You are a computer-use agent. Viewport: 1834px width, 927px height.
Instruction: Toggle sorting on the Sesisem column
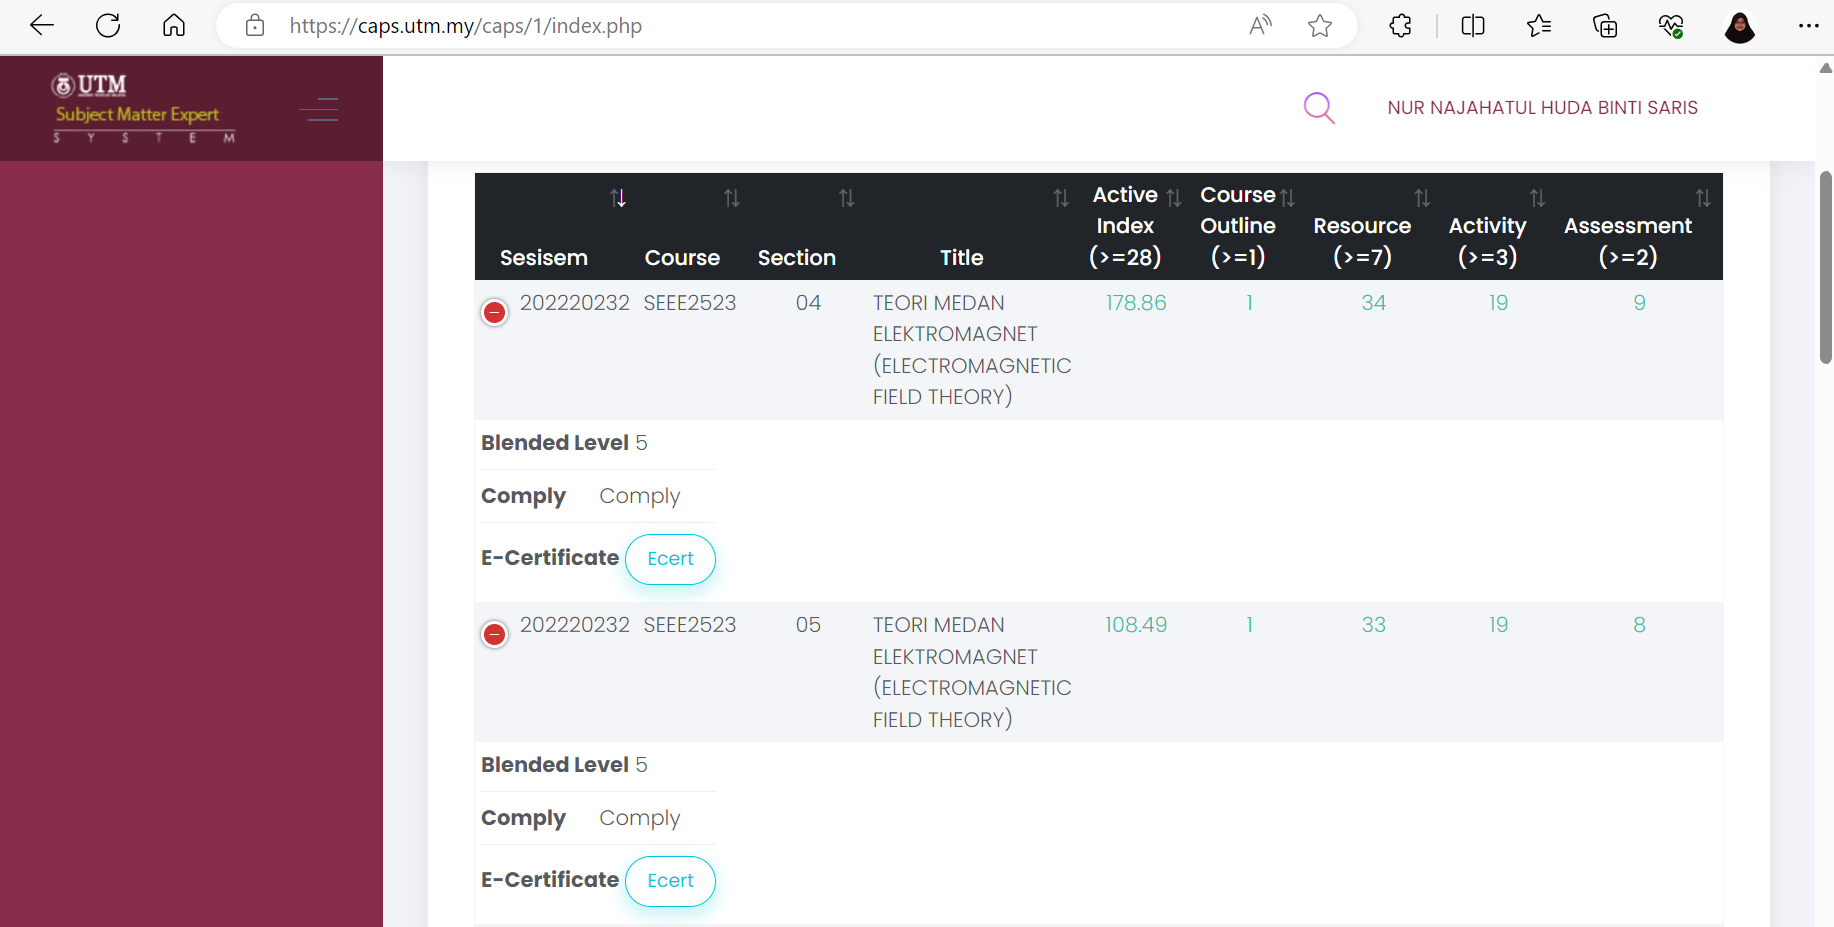[x=618, y=197]
